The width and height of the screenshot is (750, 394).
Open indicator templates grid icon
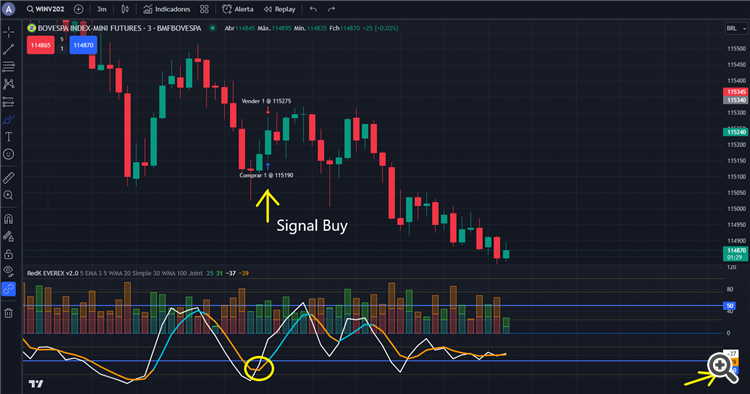click(x=204, y=9)
